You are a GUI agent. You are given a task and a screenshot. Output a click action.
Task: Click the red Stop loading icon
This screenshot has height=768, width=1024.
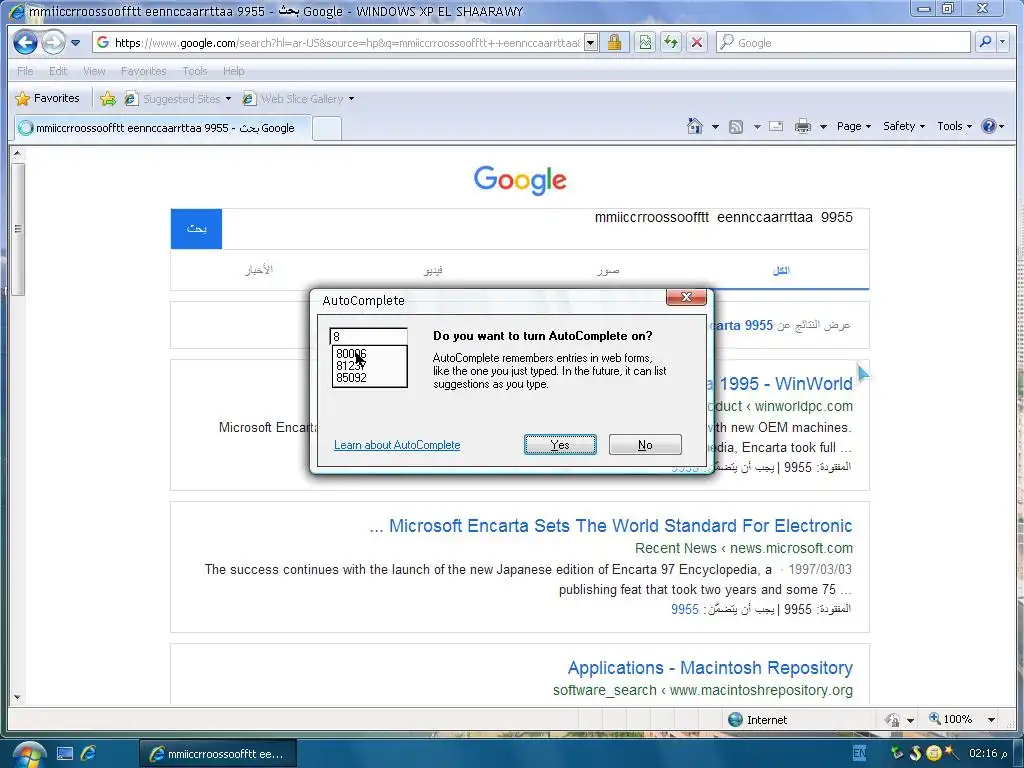pos(697,43)
